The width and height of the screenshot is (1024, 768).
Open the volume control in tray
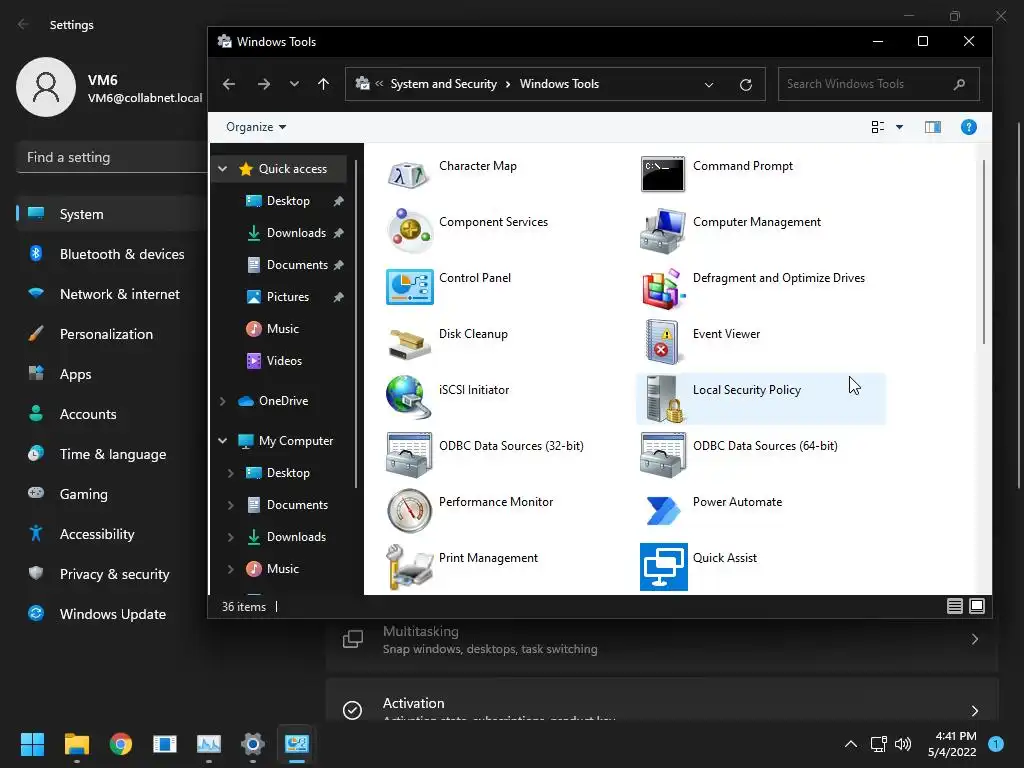[903, 744]
